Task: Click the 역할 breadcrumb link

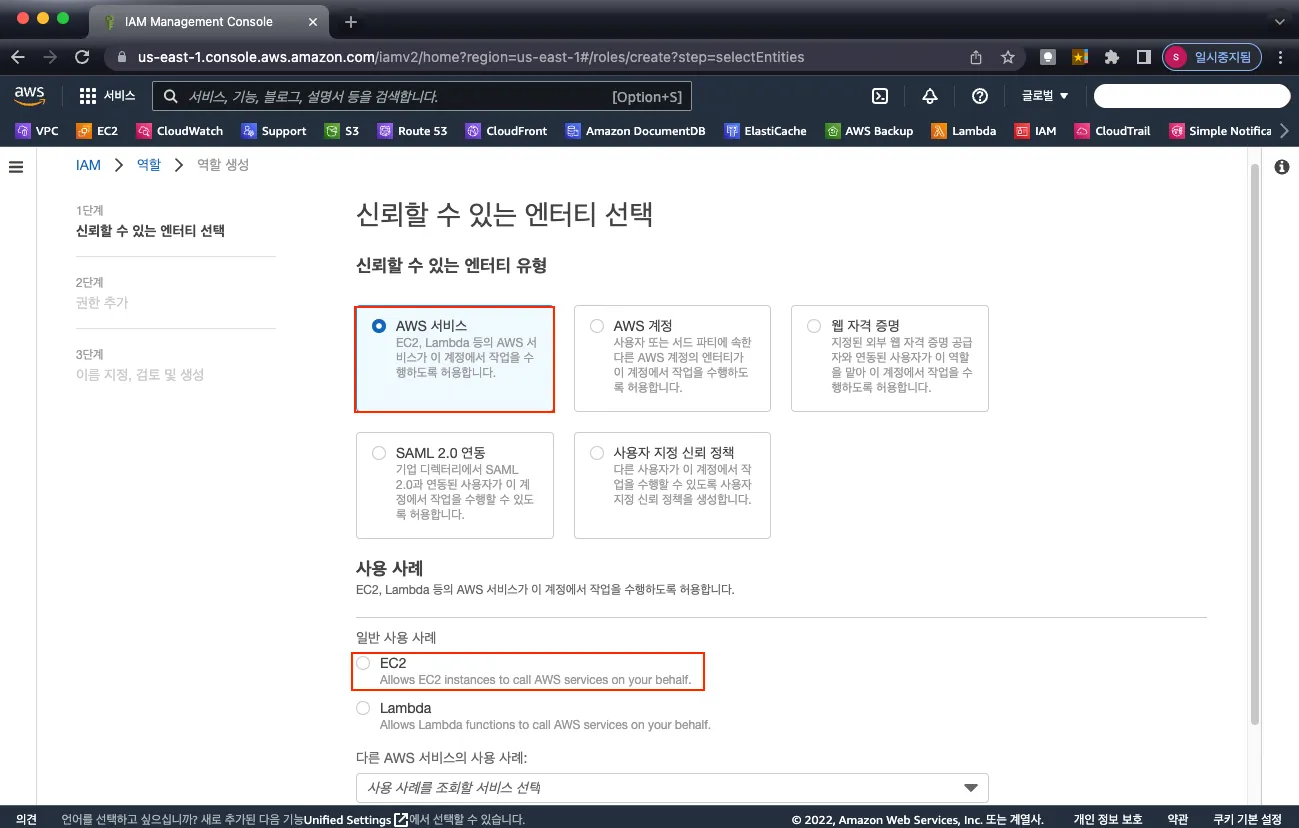Action: point(148,165)
